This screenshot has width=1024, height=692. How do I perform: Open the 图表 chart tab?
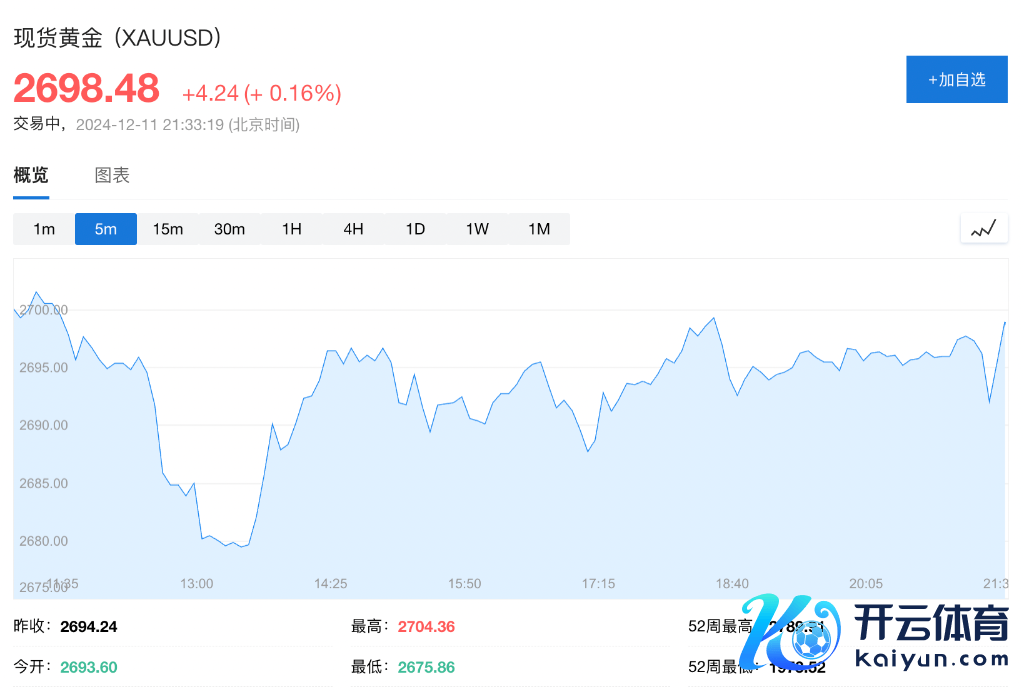coord(112,176)
